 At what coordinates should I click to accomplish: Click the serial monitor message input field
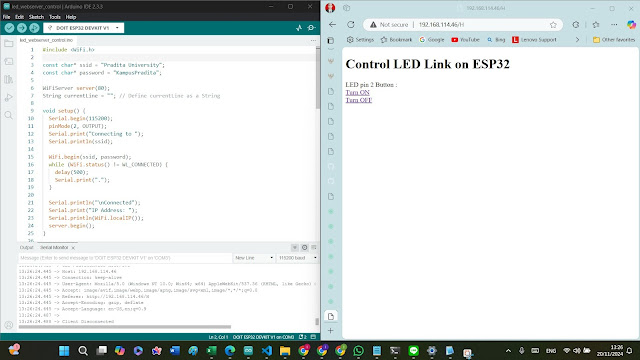[x=125, y=258]
